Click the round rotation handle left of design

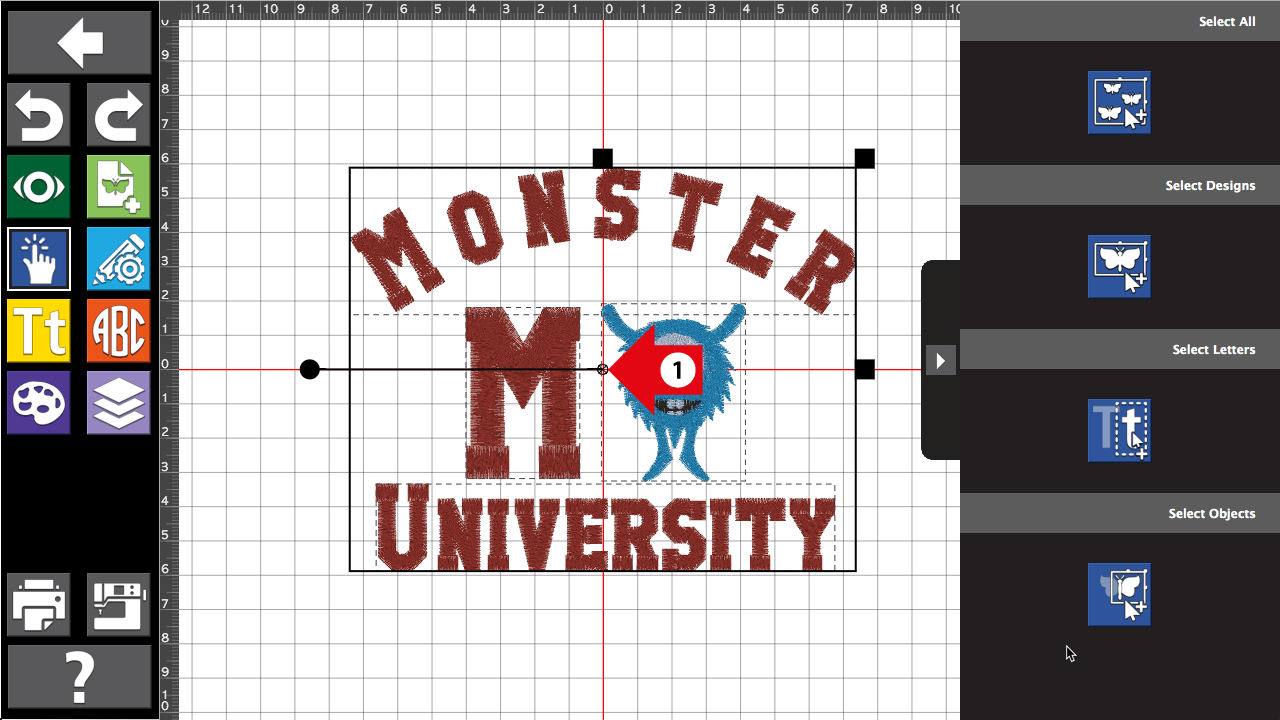(x=310, y=370)
